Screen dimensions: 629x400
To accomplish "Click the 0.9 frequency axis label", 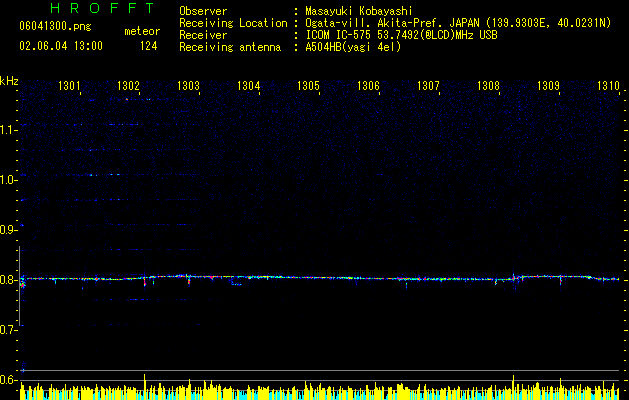I will 8,230.
